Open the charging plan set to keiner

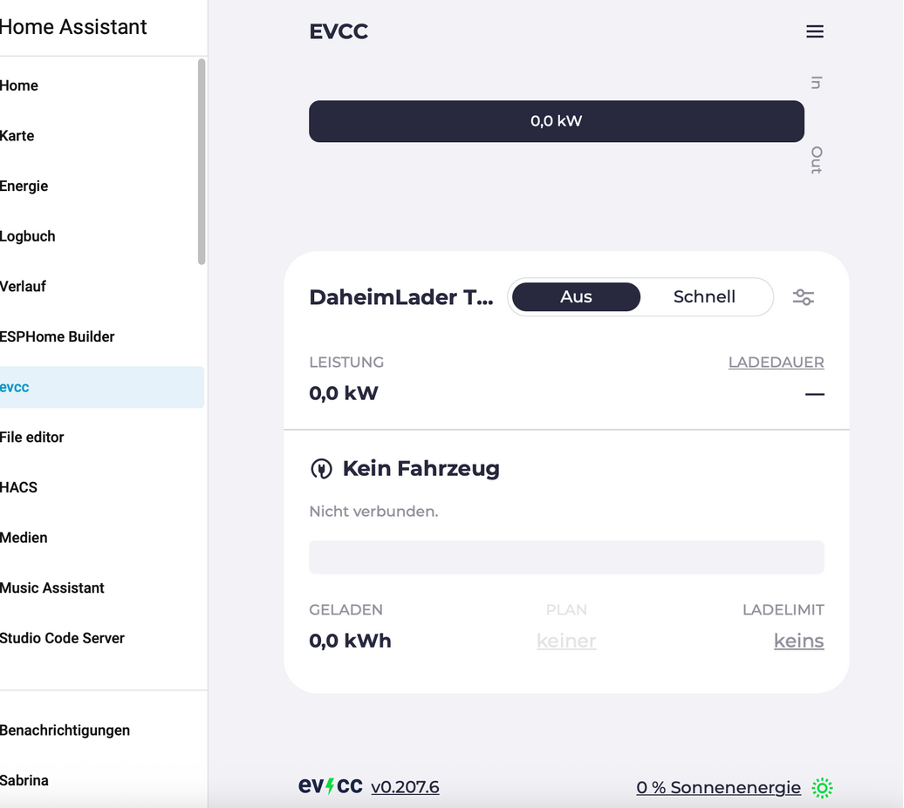(x=566, y=641)
